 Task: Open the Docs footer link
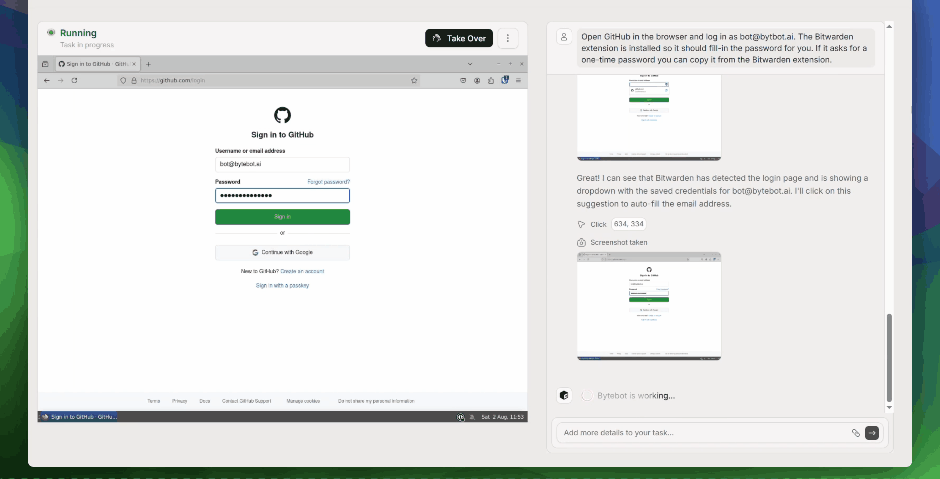tap(204, 401)
